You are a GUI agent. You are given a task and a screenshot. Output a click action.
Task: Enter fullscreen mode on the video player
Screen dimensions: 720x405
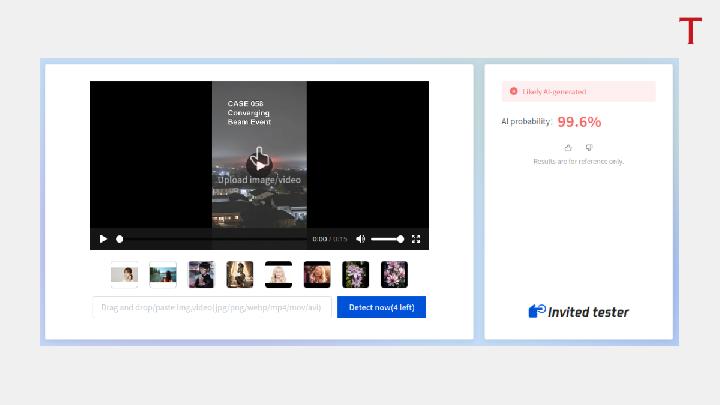click(416, 239)
